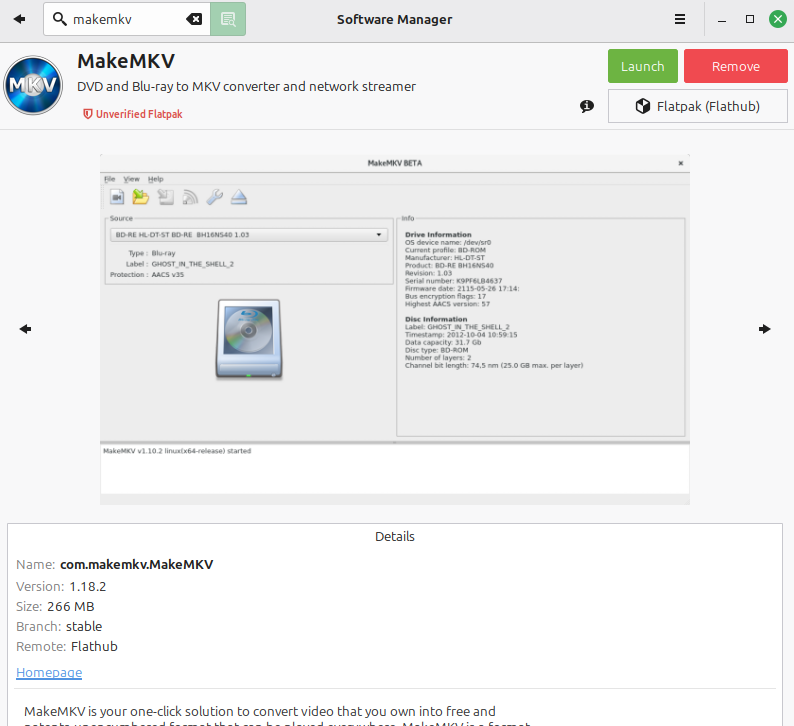Maximize the Software Manager window

click(750, 19)
